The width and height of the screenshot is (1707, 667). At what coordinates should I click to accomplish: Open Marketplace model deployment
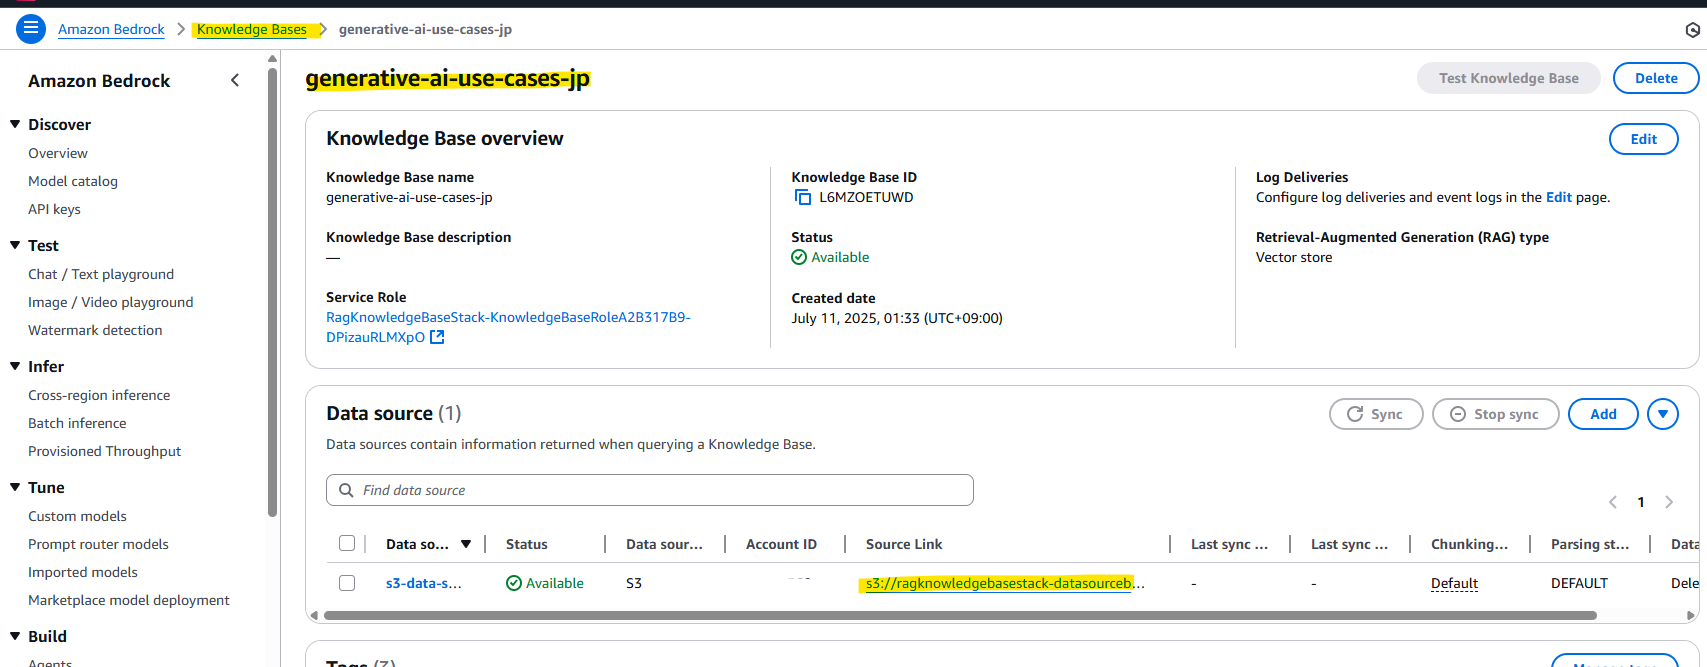click(129, 600)
